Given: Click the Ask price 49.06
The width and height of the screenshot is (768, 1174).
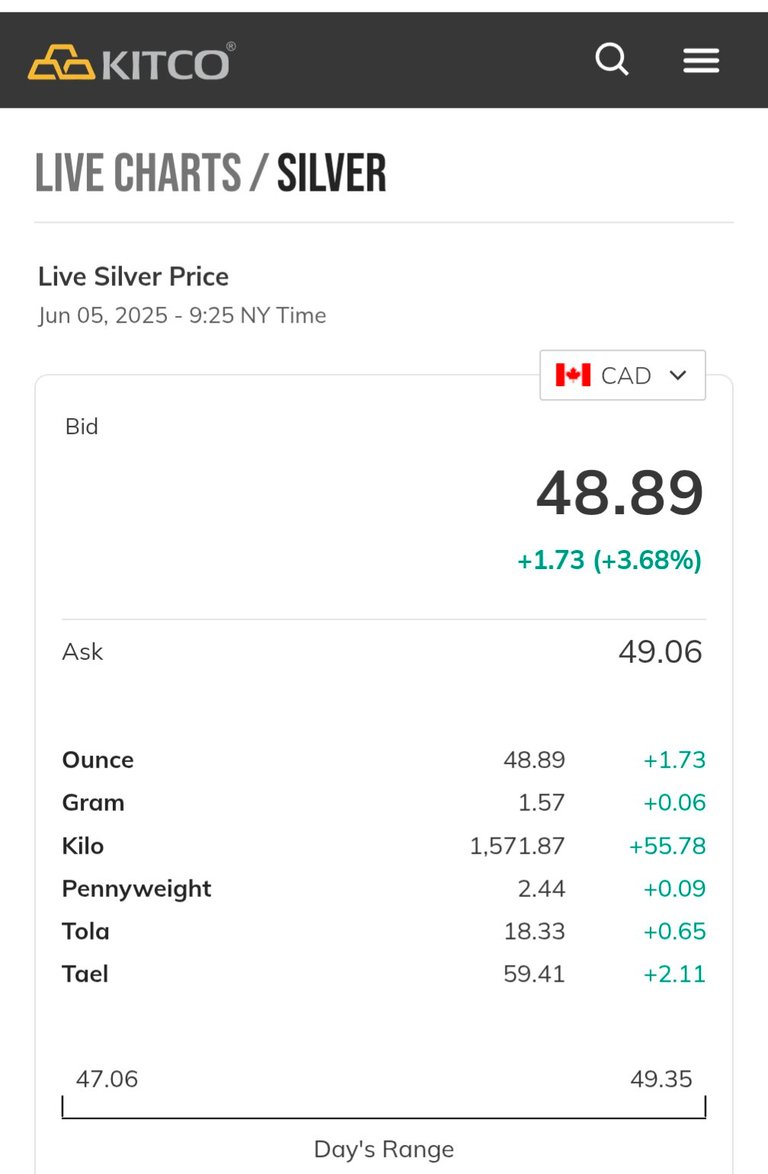Looking at the screenshot, I should click(660, 651).
